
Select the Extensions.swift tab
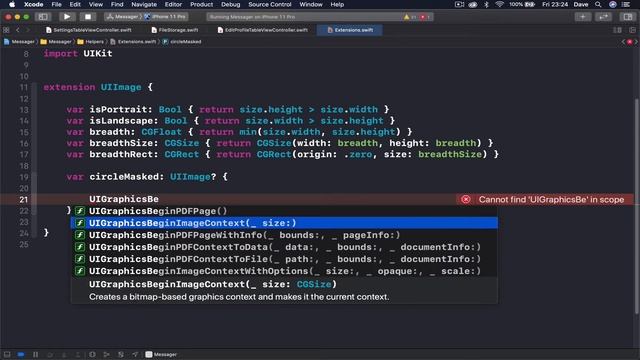(x=350, y=30)
